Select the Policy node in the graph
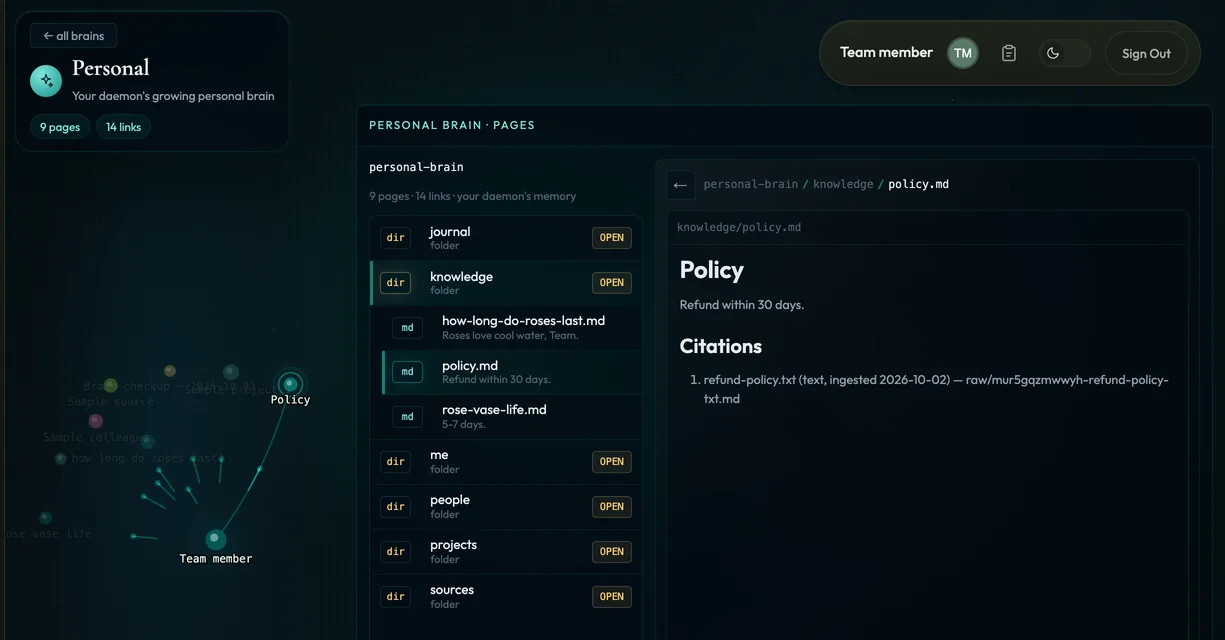Screen dimensions: 1225x640 (290, 384)
